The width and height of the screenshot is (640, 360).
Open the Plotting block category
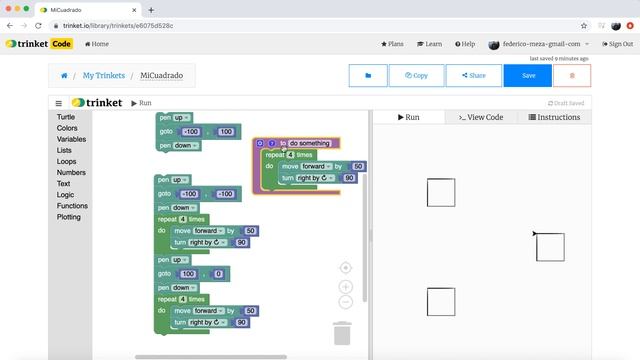click(x=69, y=217)
